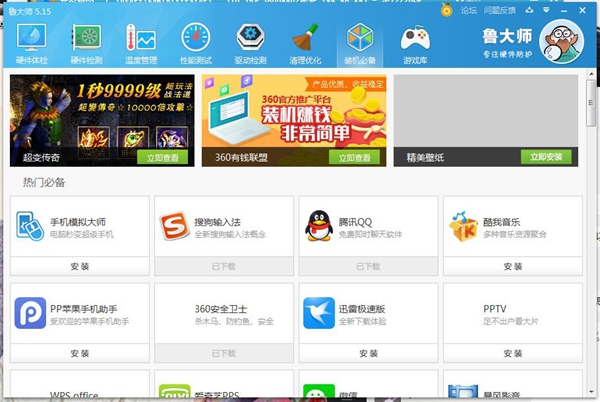Open the 硬件体检 hardware checkup section
Image resolution: width=600 pixels, height=402 pixels.
(31, 43)
